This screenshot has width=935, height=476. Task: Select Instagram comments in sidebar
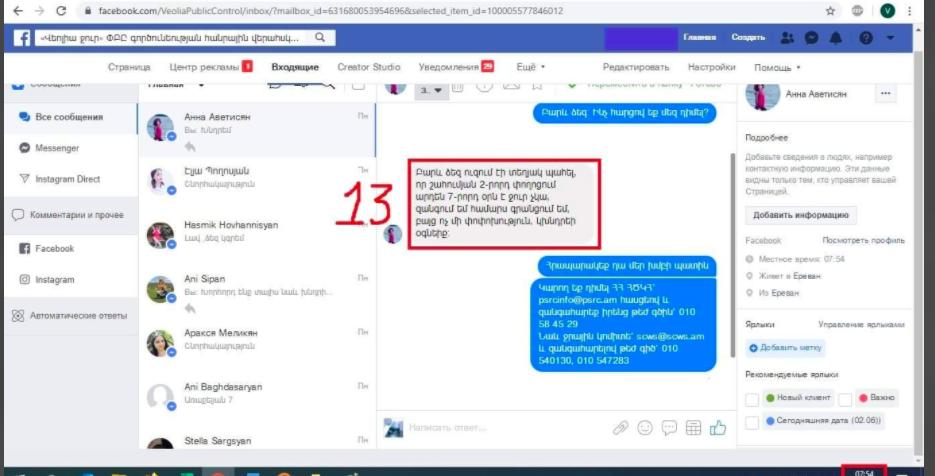point(70,279)
